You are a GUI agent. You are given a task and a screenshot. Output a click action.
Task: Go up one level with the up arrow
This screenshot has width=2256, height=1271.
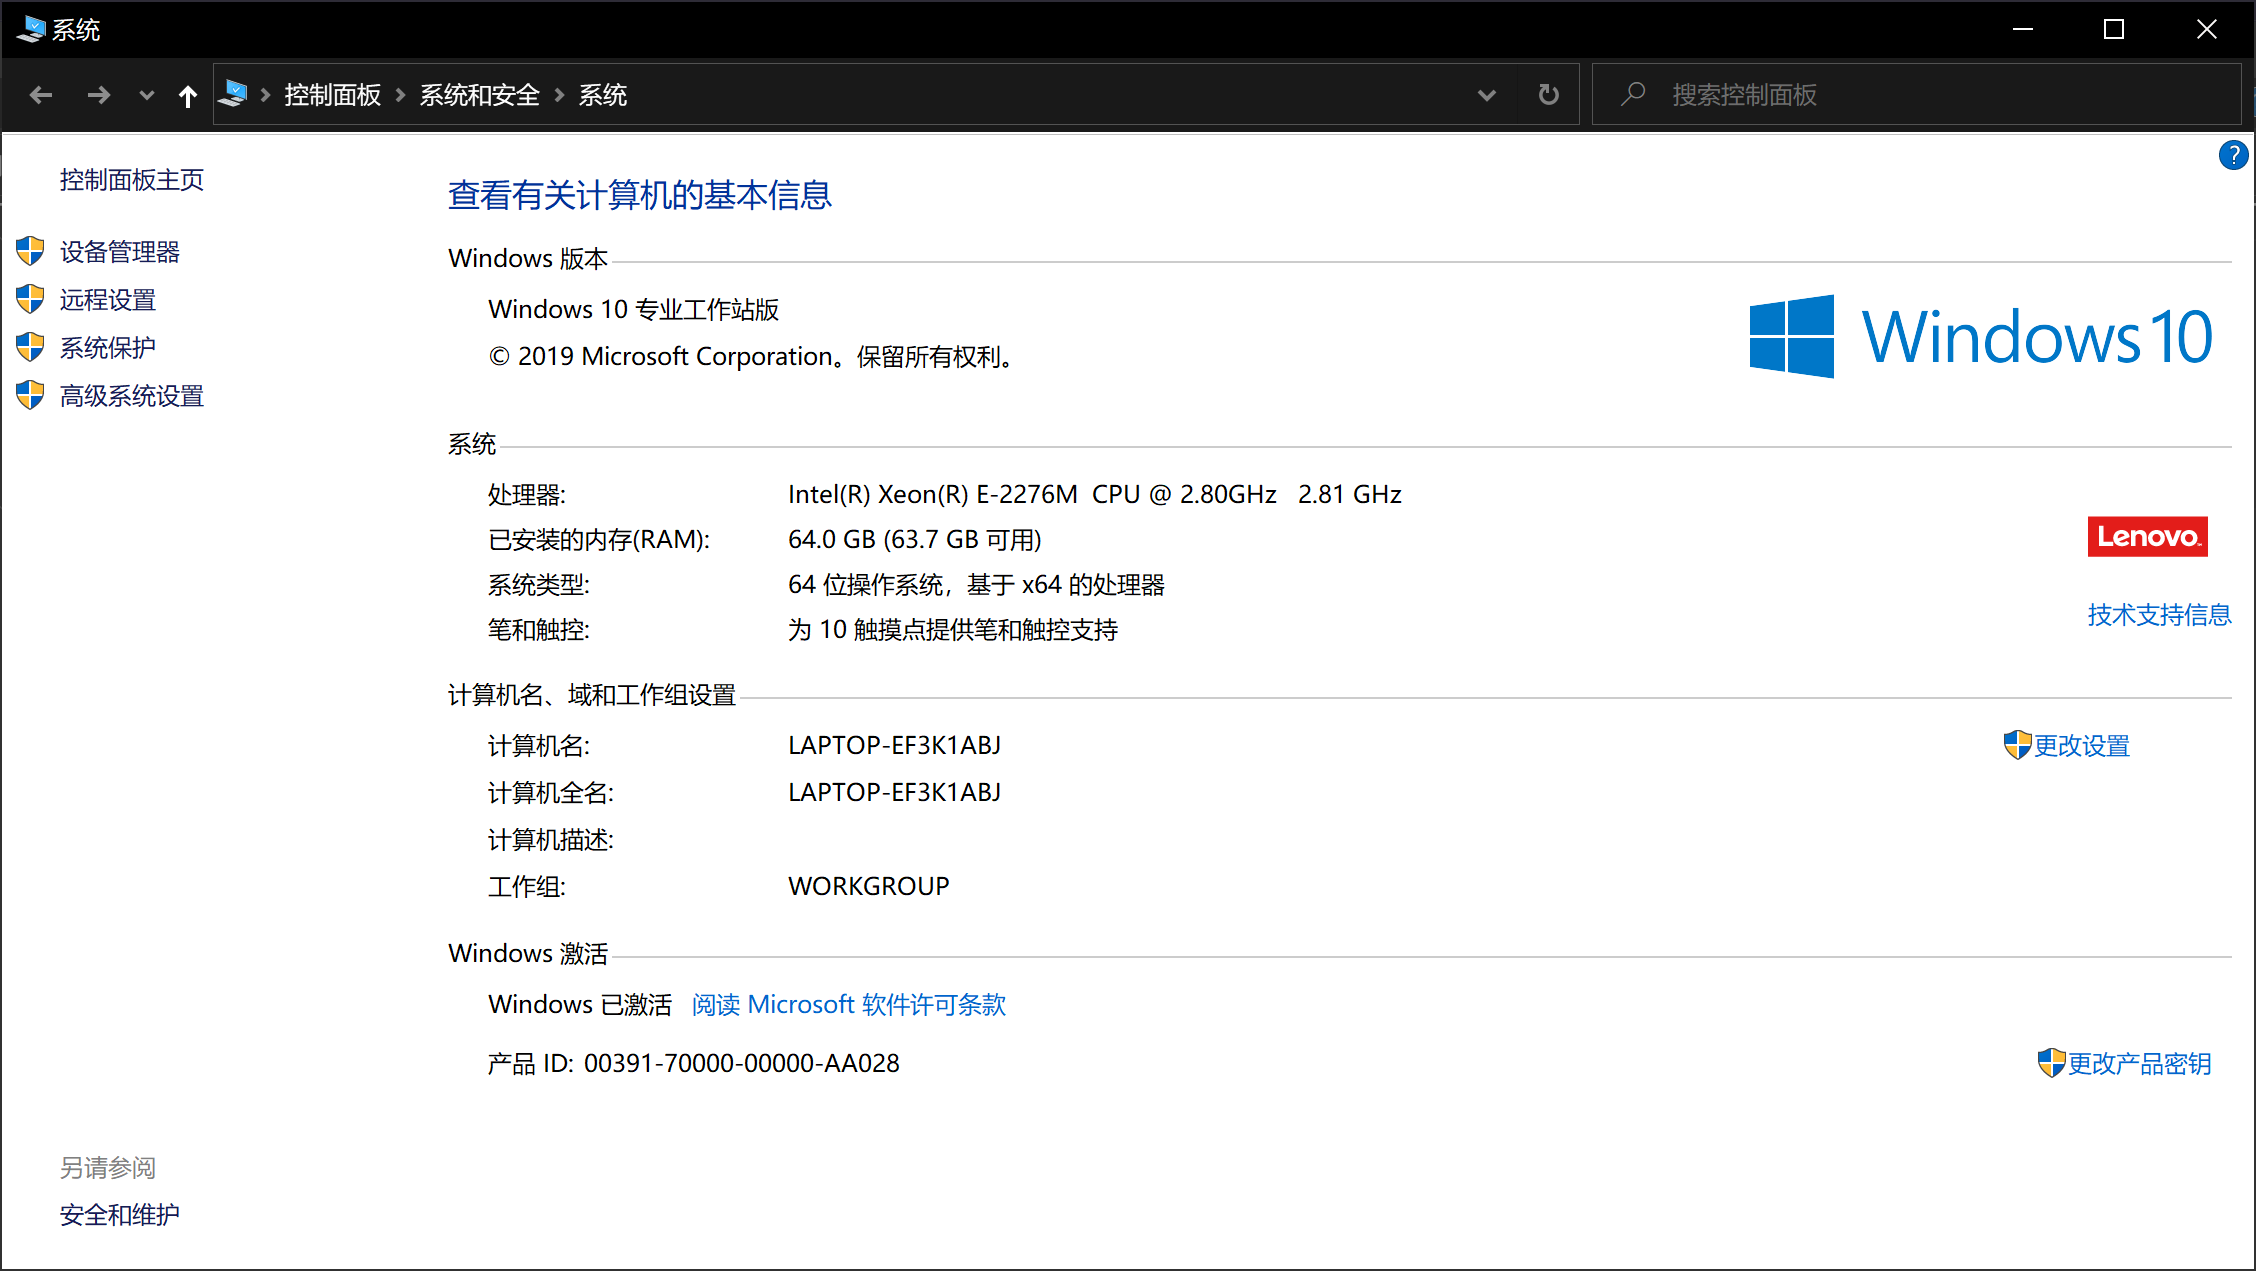tap(187, 95)
